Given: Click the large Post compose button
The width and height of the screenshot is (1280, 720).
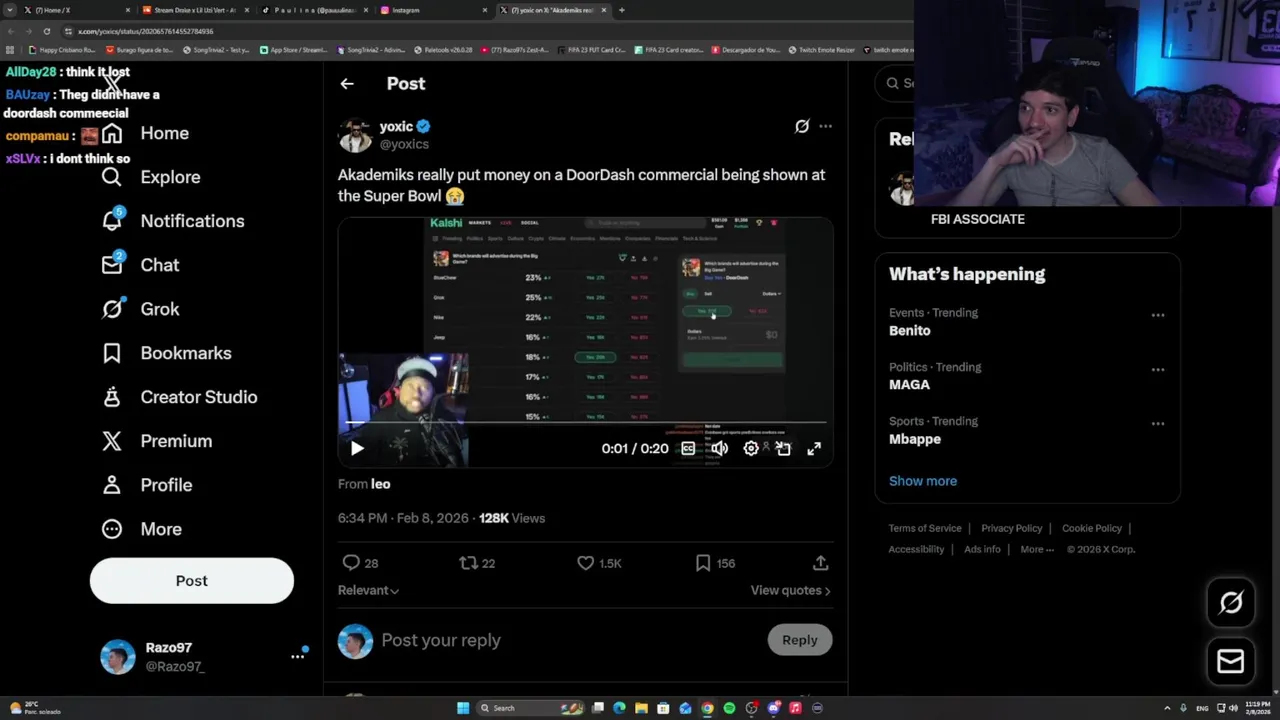Looking at the screenshot, I should (192, 581).
